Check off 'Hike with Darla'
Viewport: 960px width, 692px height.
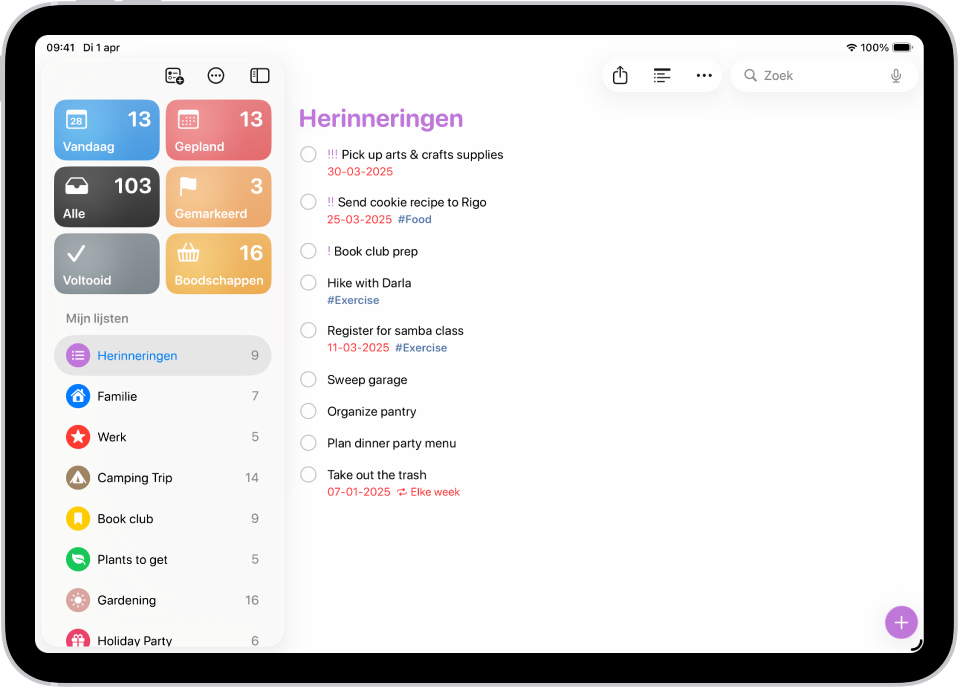pyautogui.click(x=308, y=282)
